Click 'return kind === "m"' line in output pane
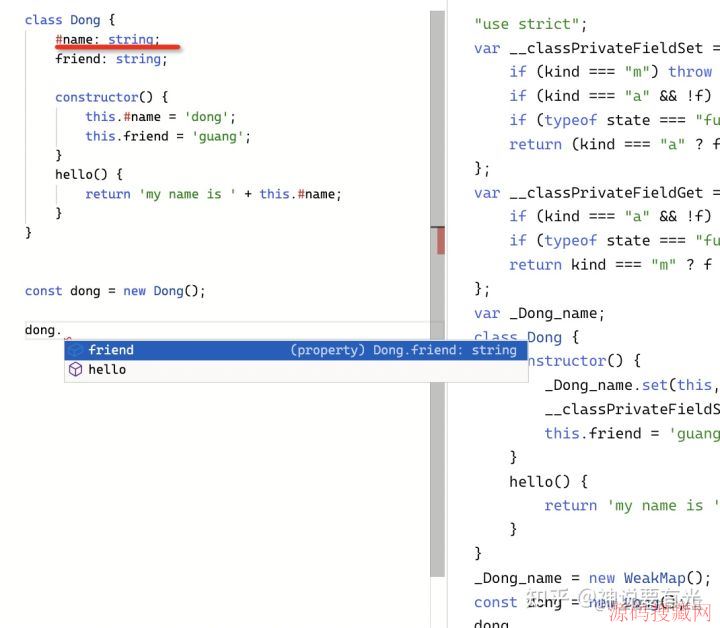This screenshot has height=628, width=720. click(610, 265)
